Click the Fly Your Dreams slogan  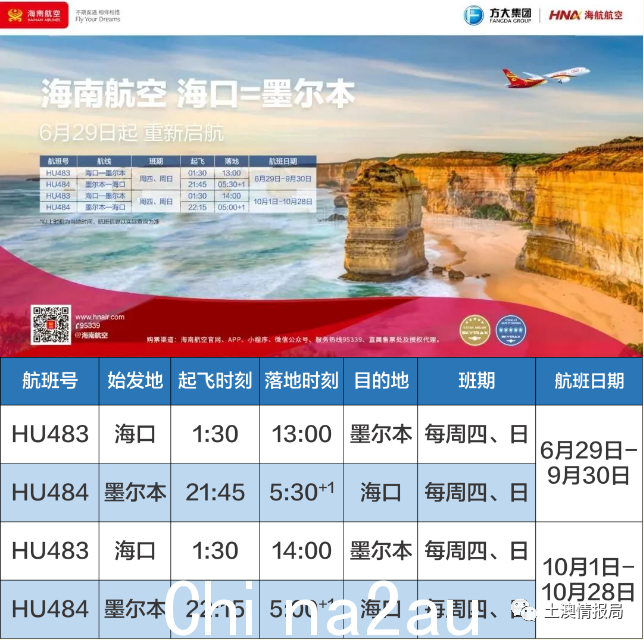coord(98,19)
